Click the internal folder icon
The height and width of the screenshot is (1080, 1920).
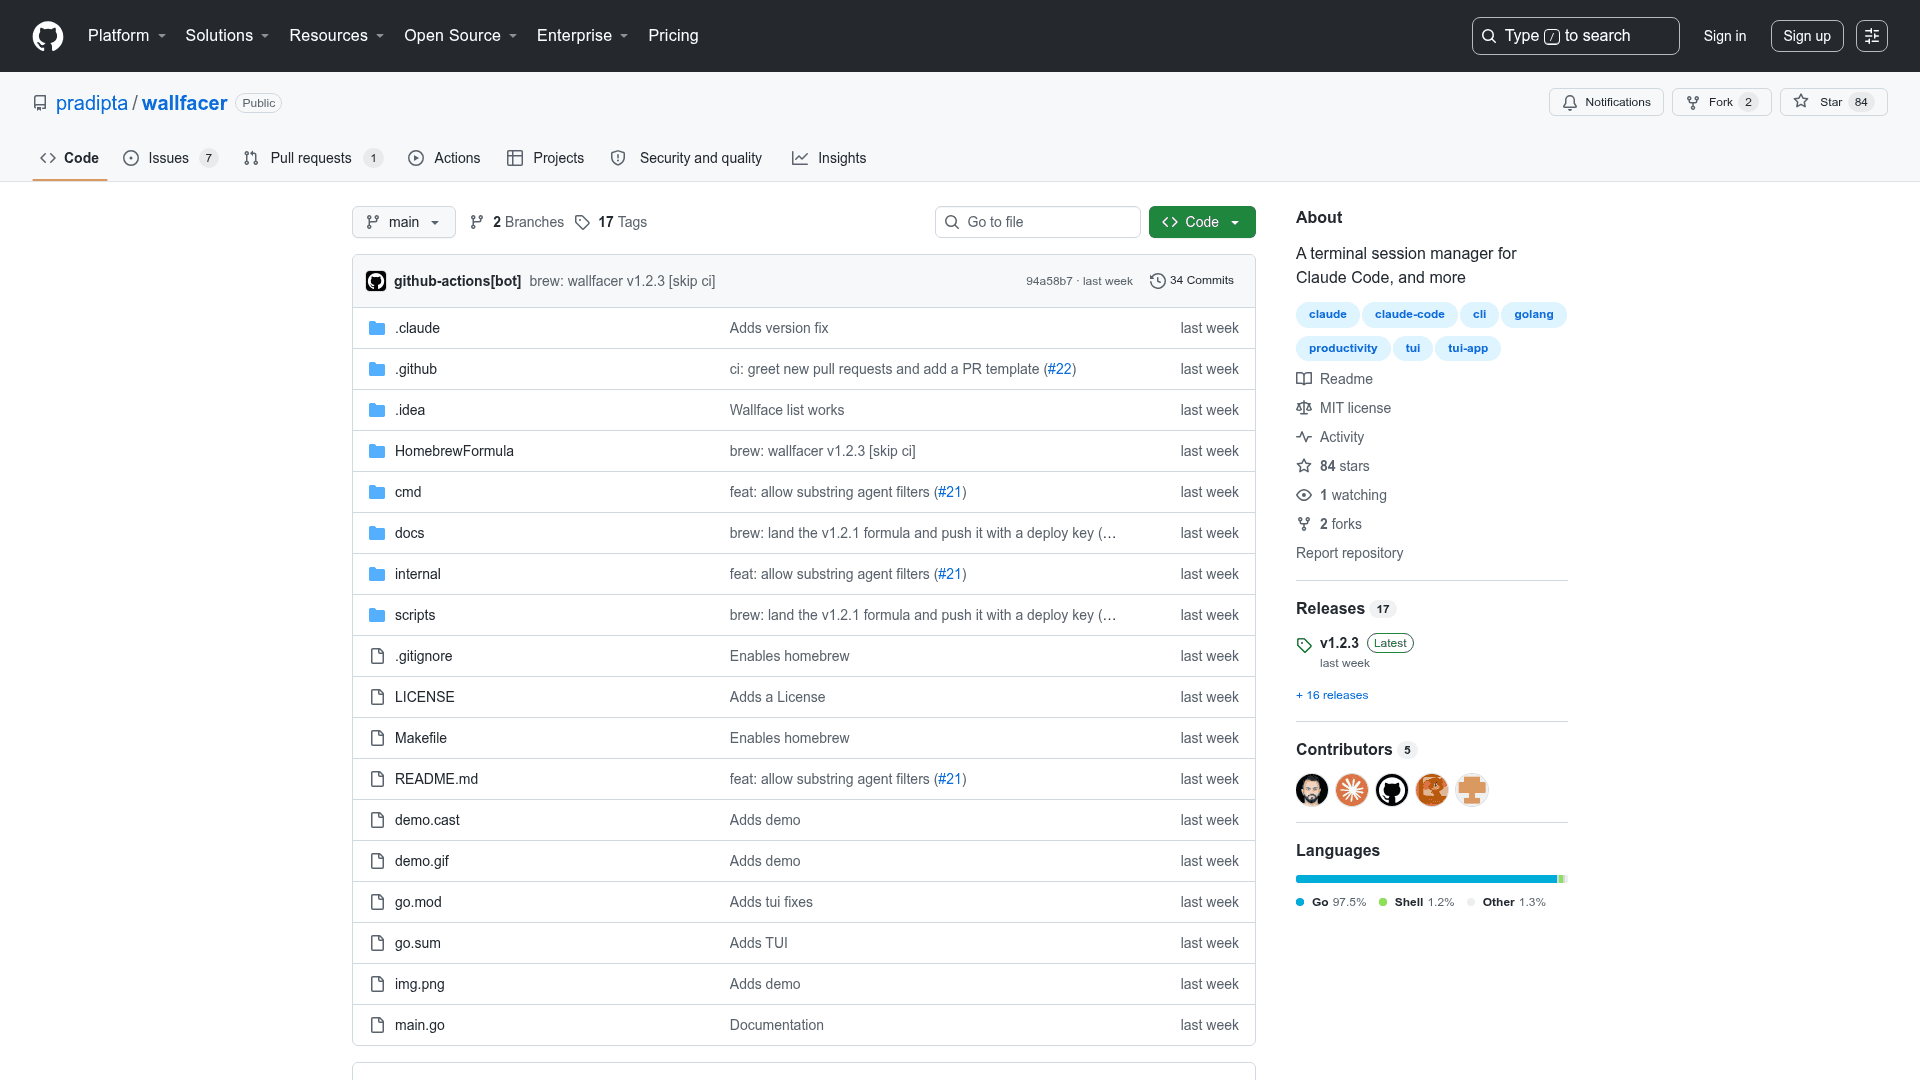pos(377,574)
